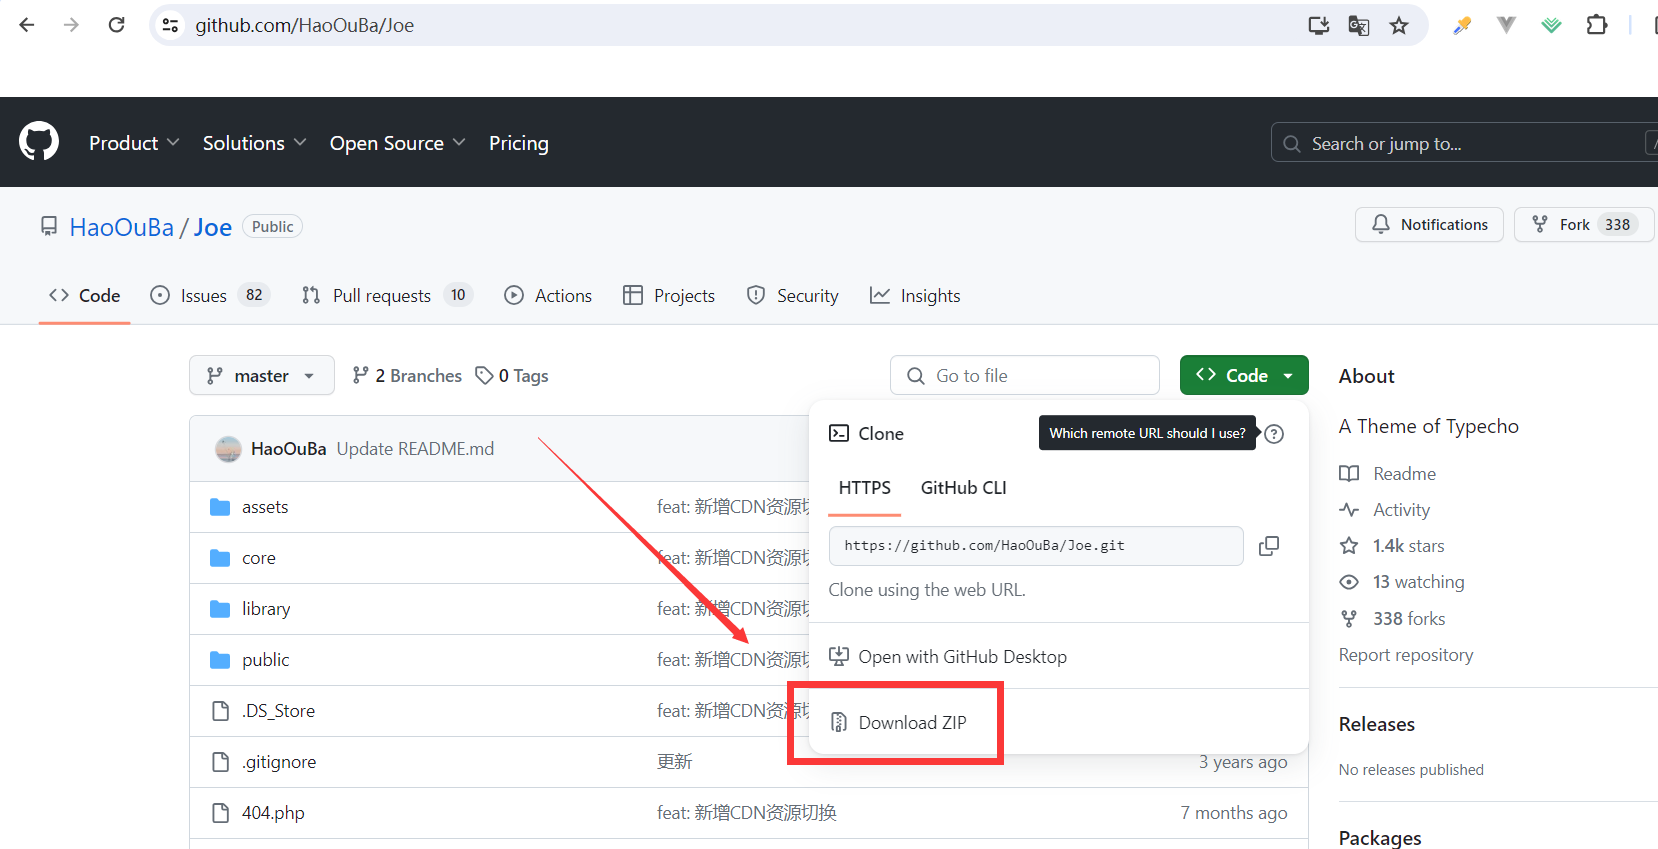This screenshot has height=849, width=1658.
Task: Open the Joe repository link
Action: click(213, 227)
